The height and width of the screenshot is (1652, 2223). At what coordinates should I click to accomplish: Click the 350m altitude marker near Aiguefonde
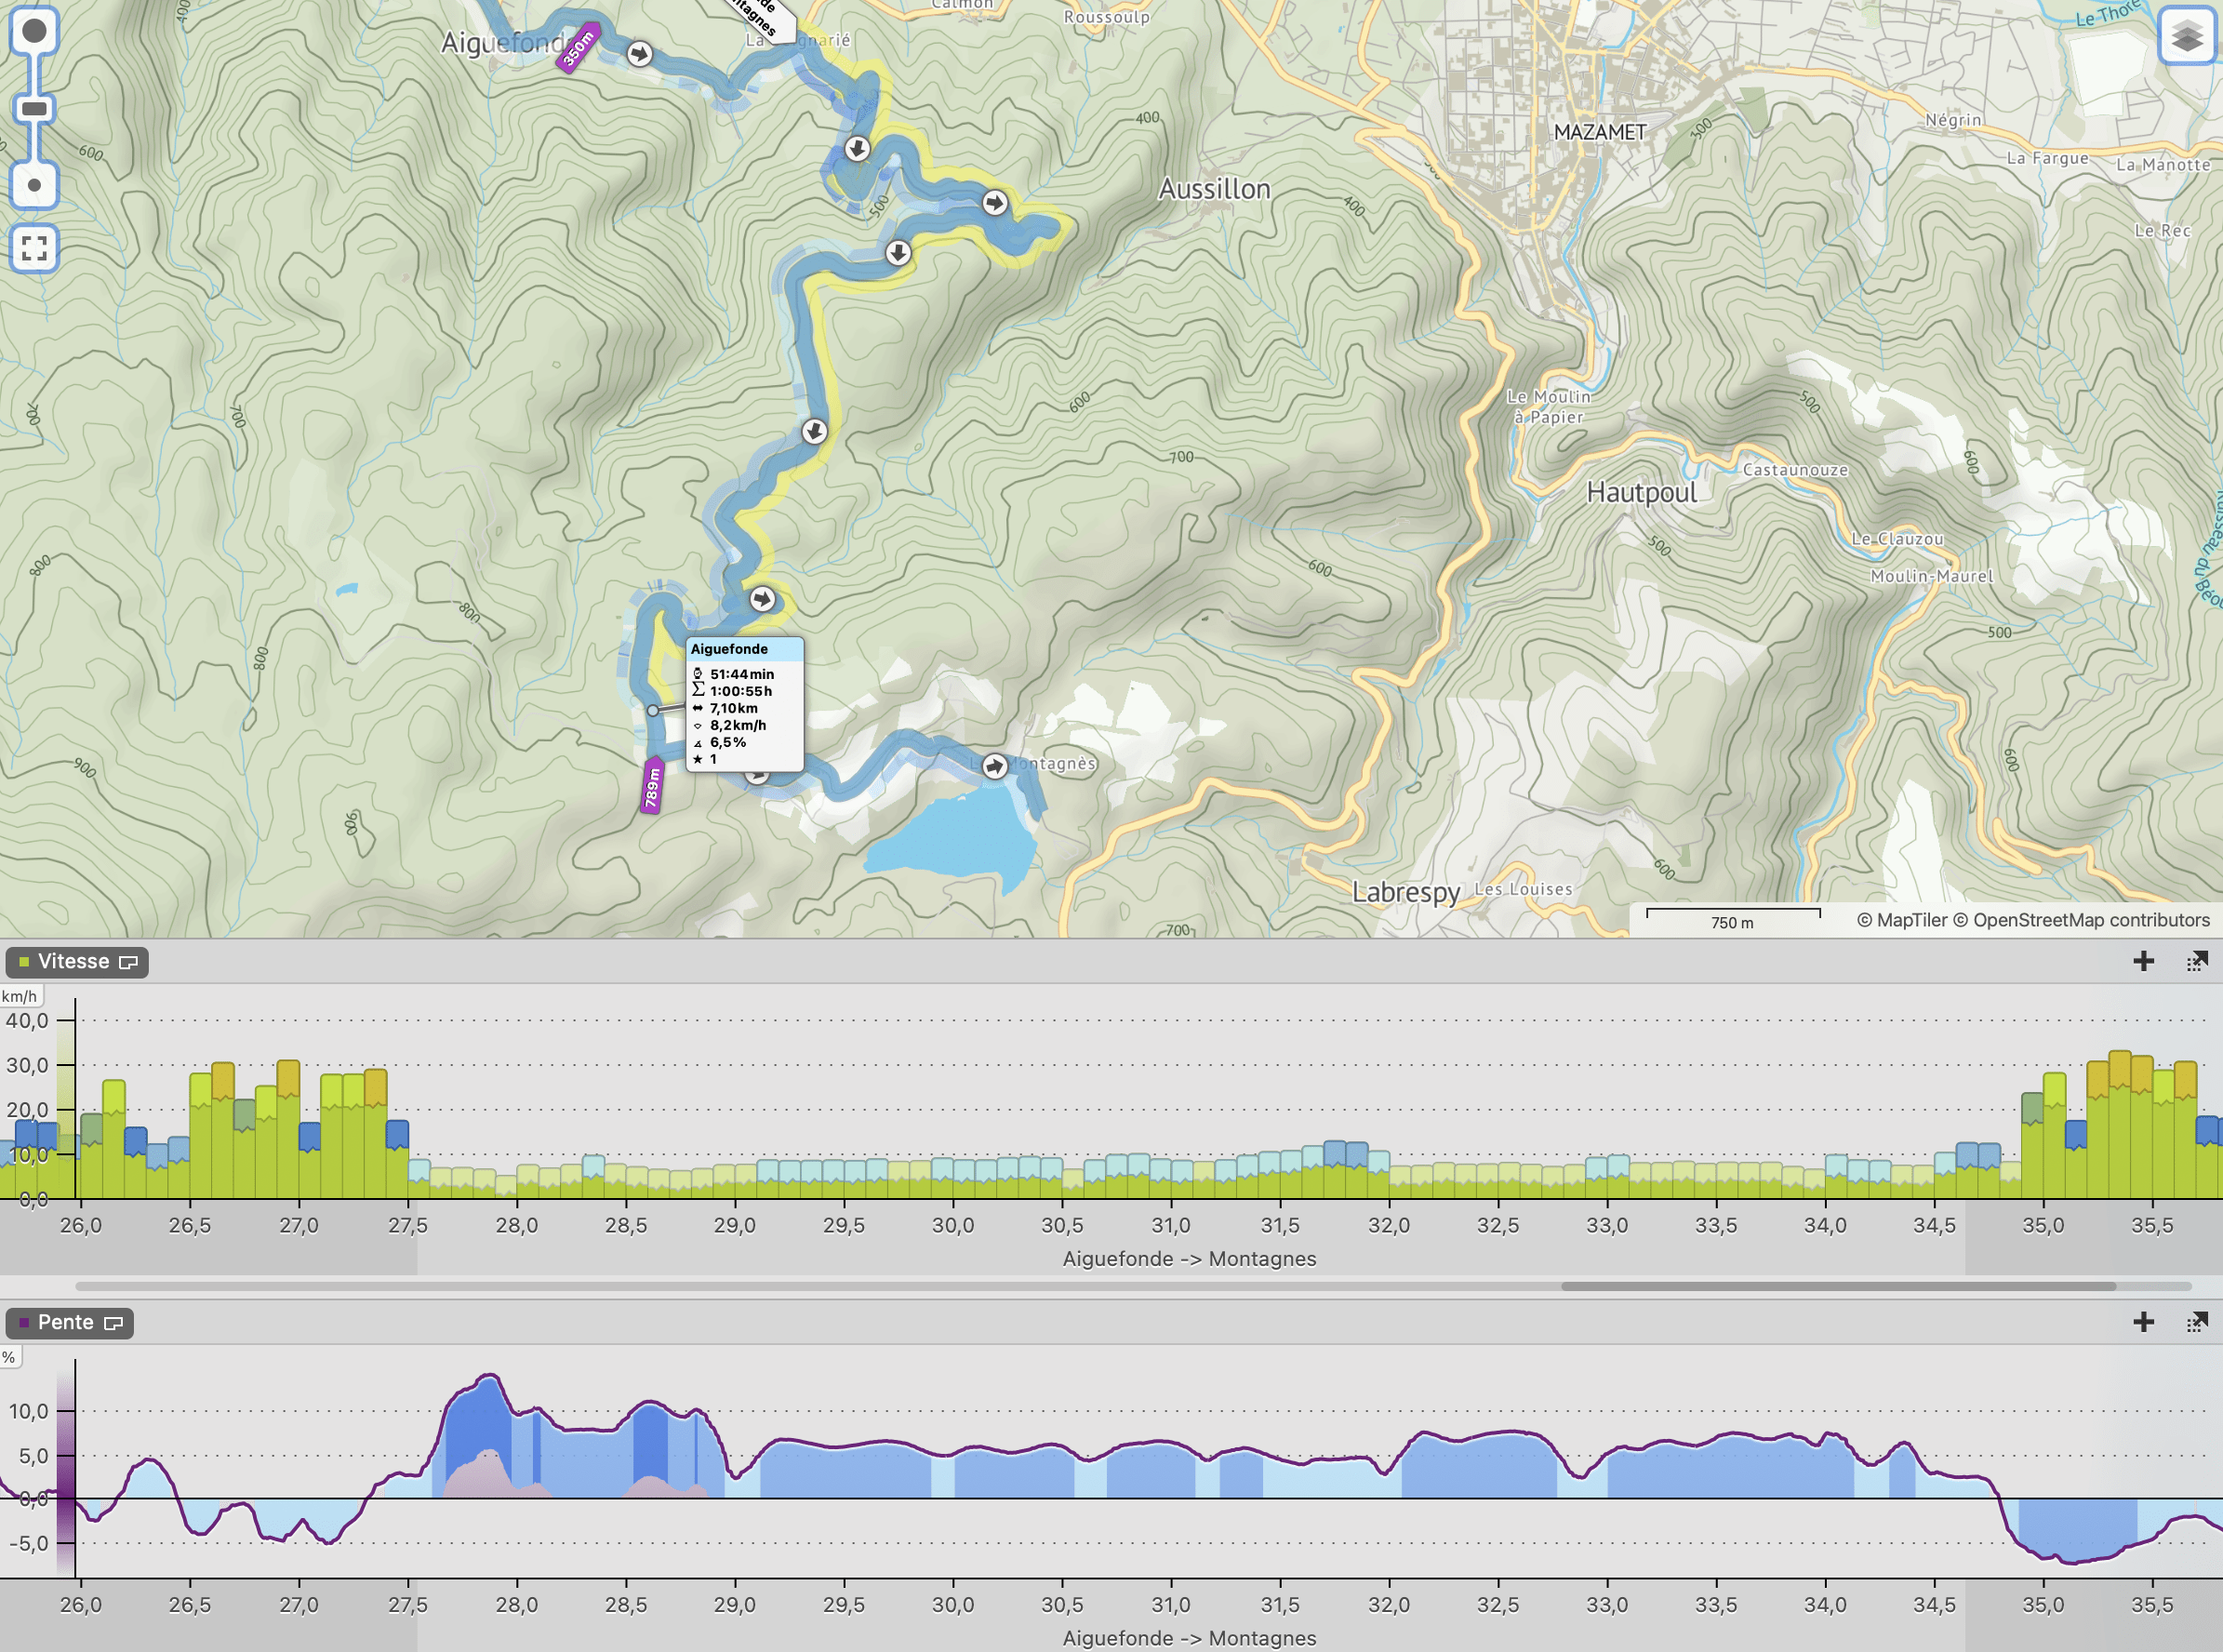(x=578, y=47)
